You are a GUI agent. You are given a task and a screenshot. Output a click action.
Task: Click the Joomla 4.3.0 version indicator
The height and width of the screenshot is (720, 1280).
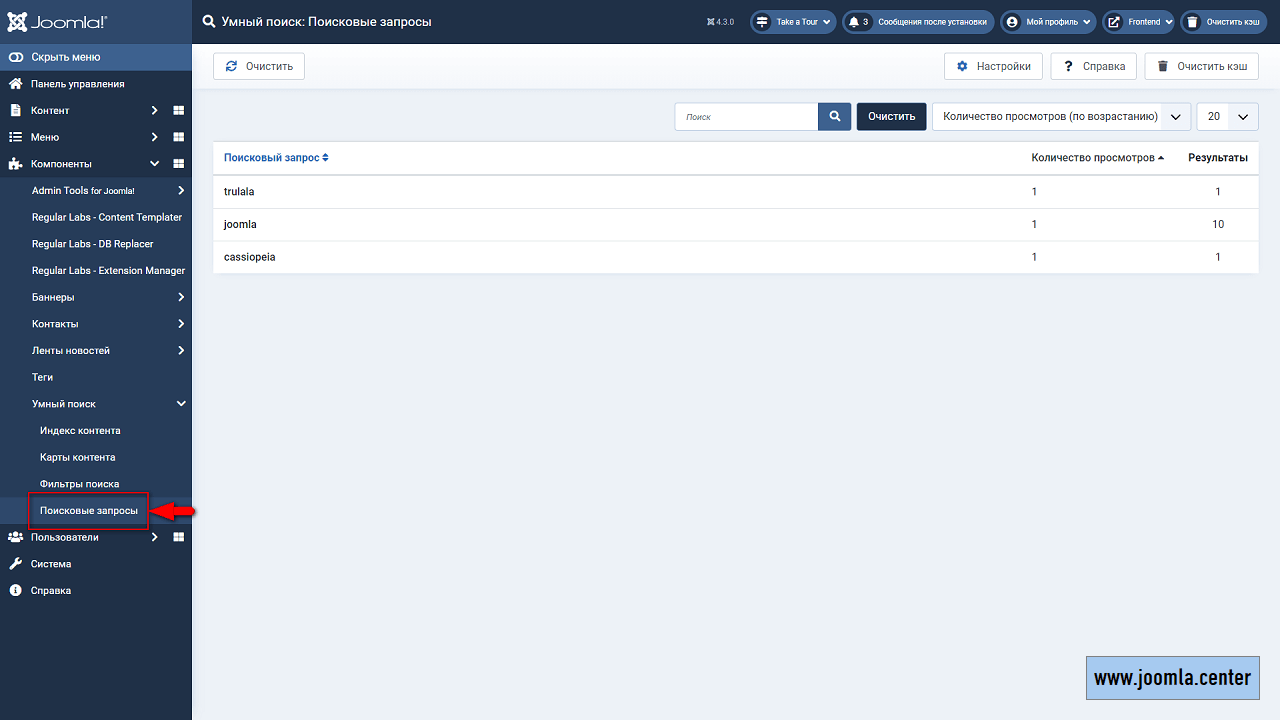coord(720,22)
